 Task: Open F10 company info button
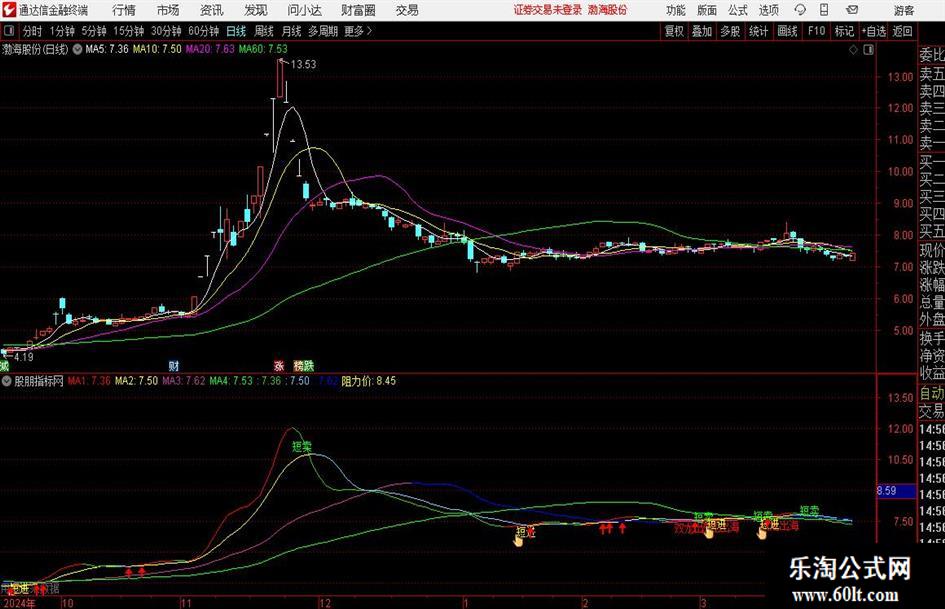pos(816,31)
